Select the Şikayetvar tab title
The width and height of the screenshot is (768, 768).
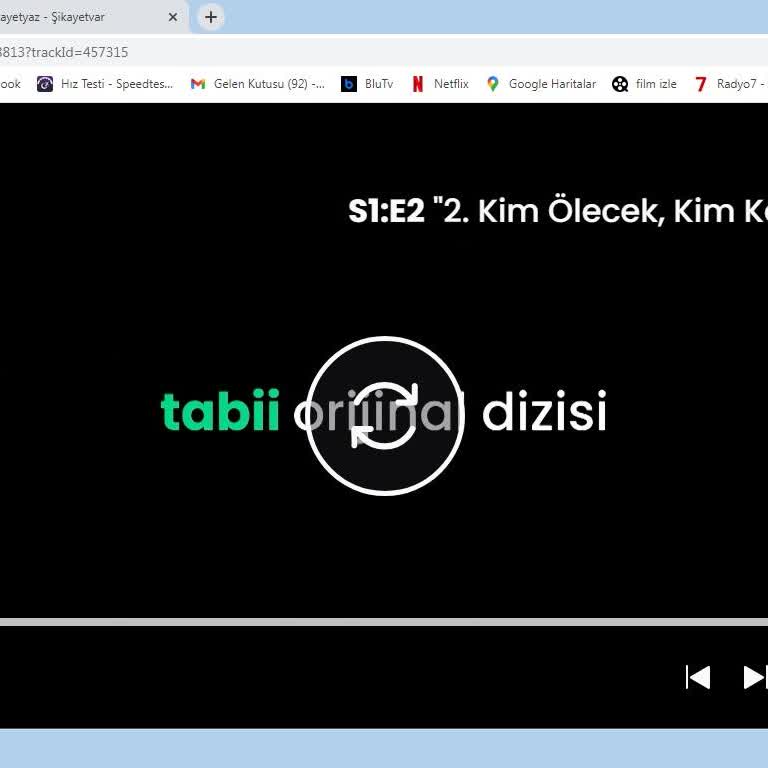[x=52, y=17]
